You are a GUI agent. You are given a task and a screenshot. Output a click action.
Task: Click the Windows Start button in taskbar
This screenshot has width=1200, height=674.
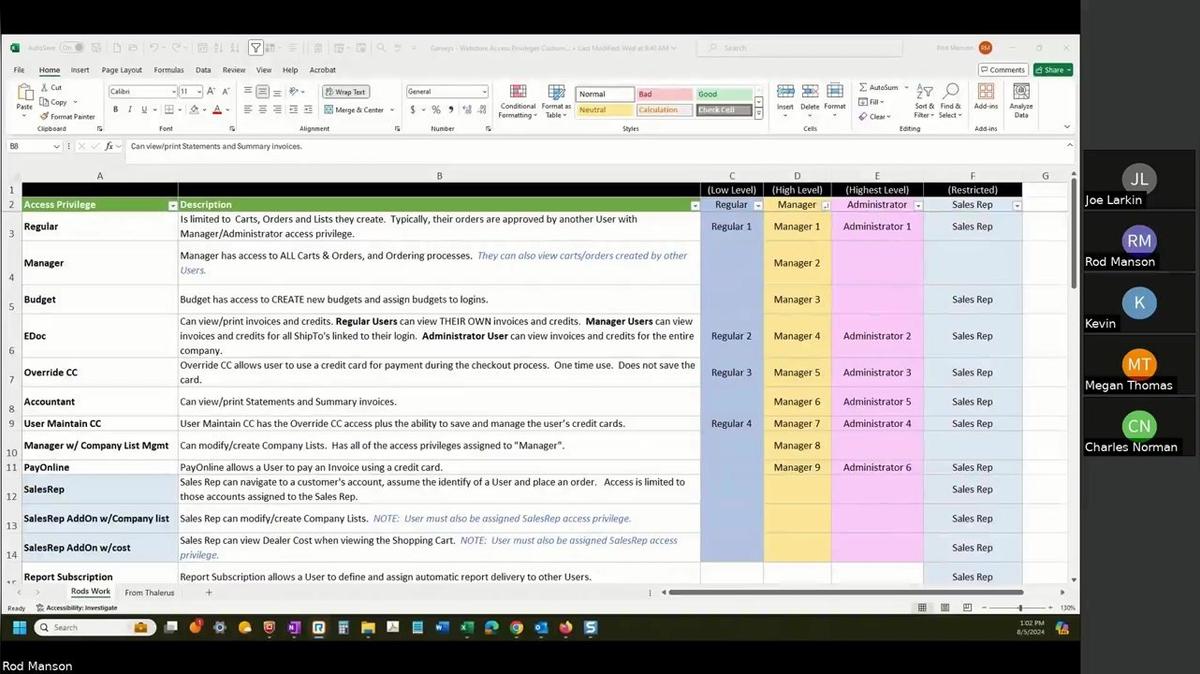click(19, 628)
